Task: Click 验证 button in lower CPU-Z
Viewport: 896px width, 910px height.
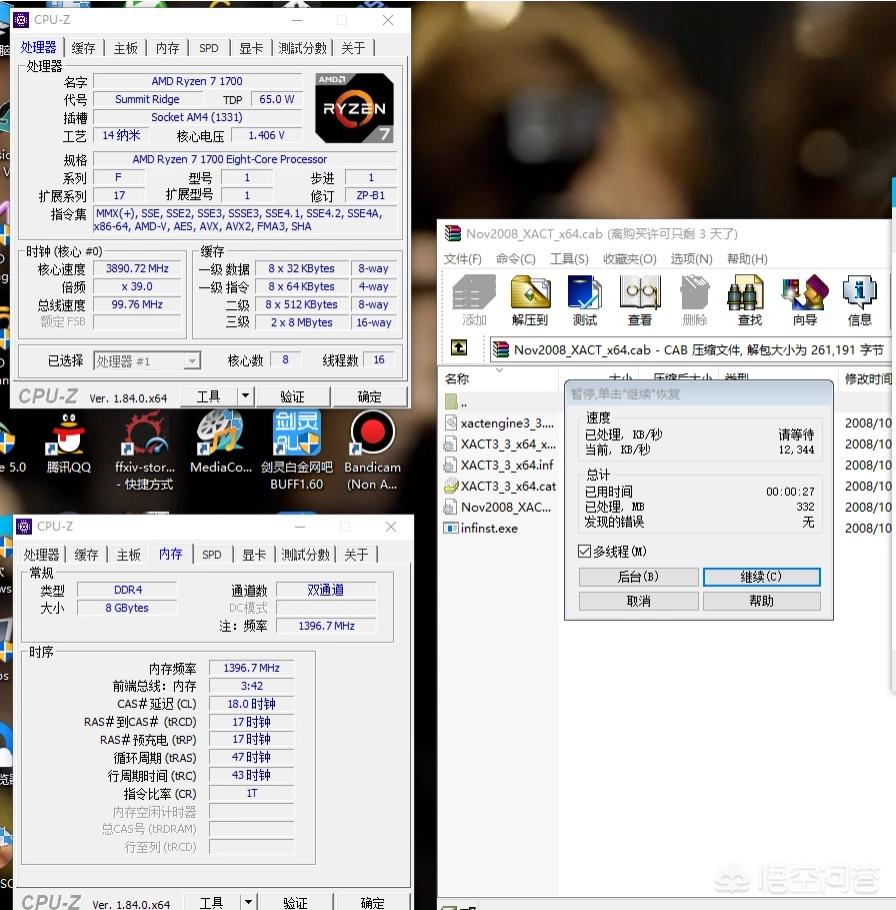Action: (x=295, y=902)
